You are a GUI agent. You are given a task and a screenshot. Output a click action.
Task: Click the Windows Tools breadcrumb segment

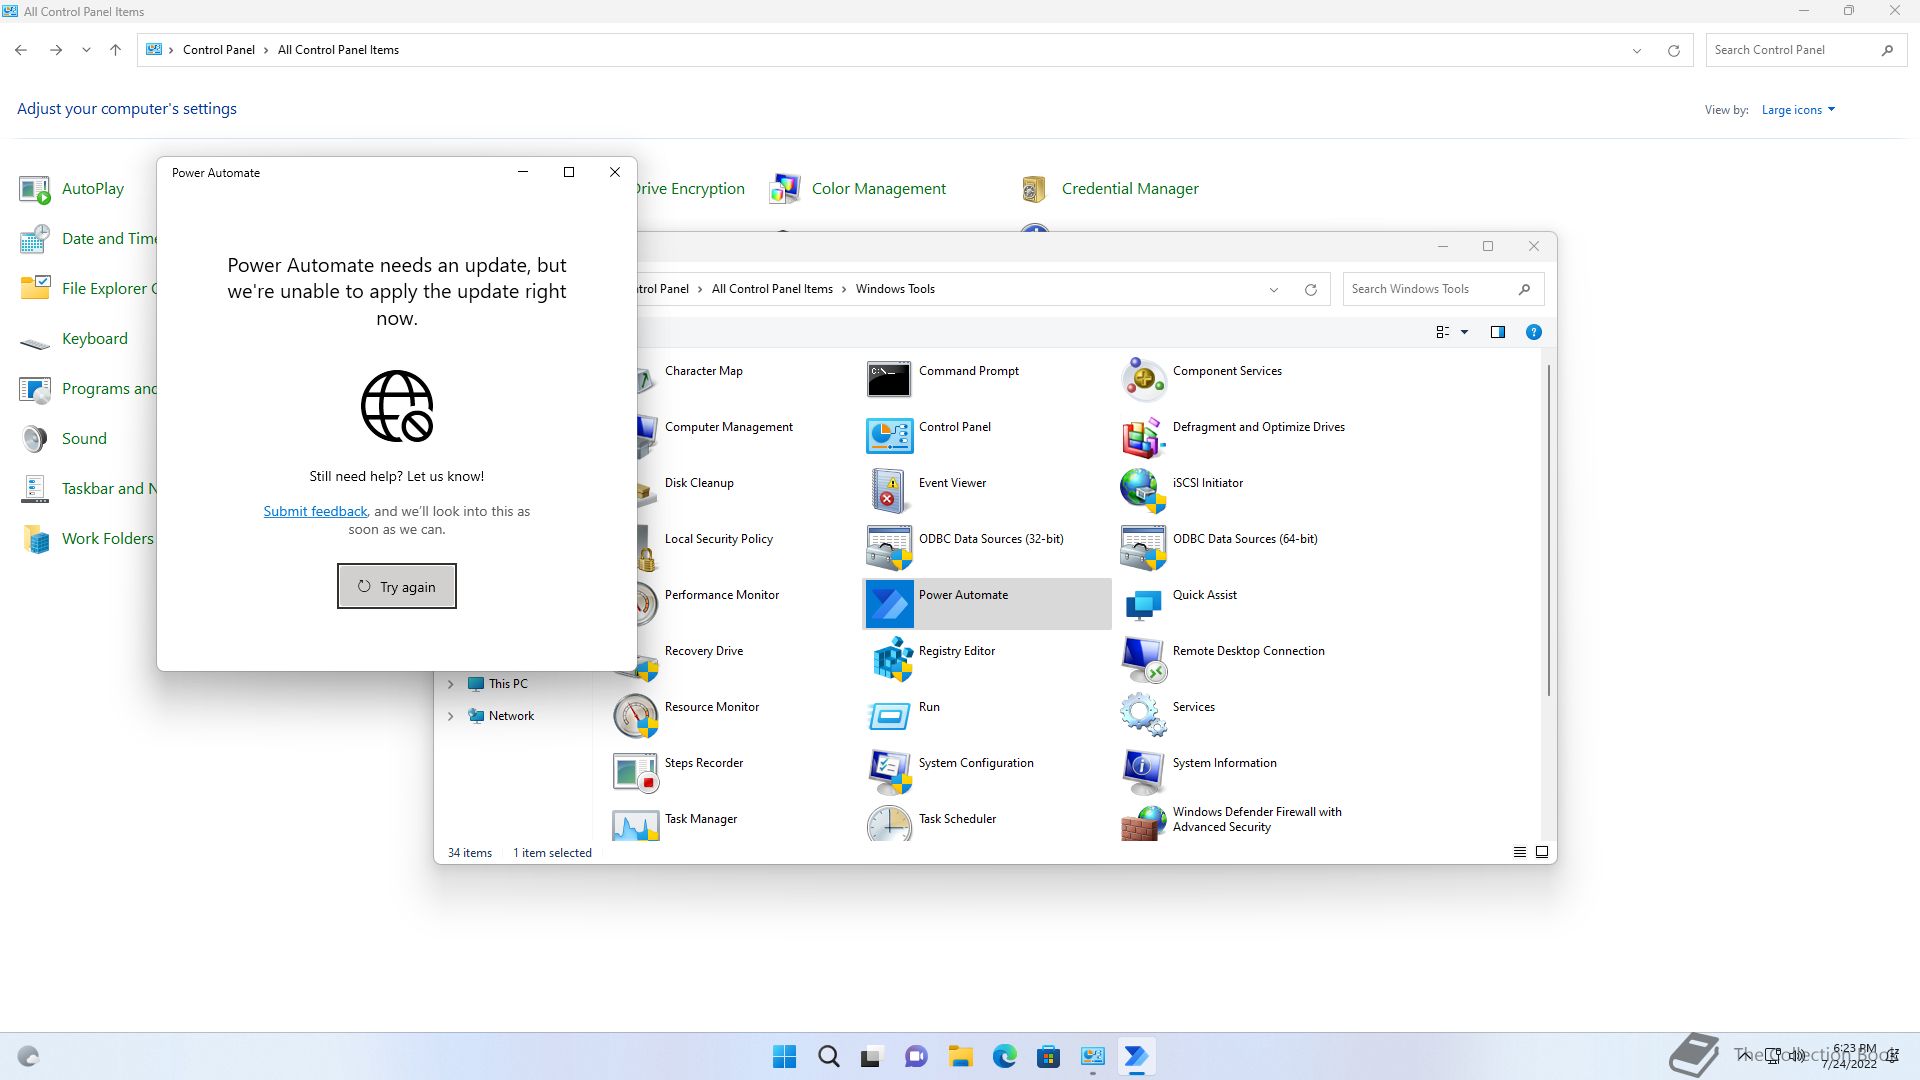pos(895,289)
